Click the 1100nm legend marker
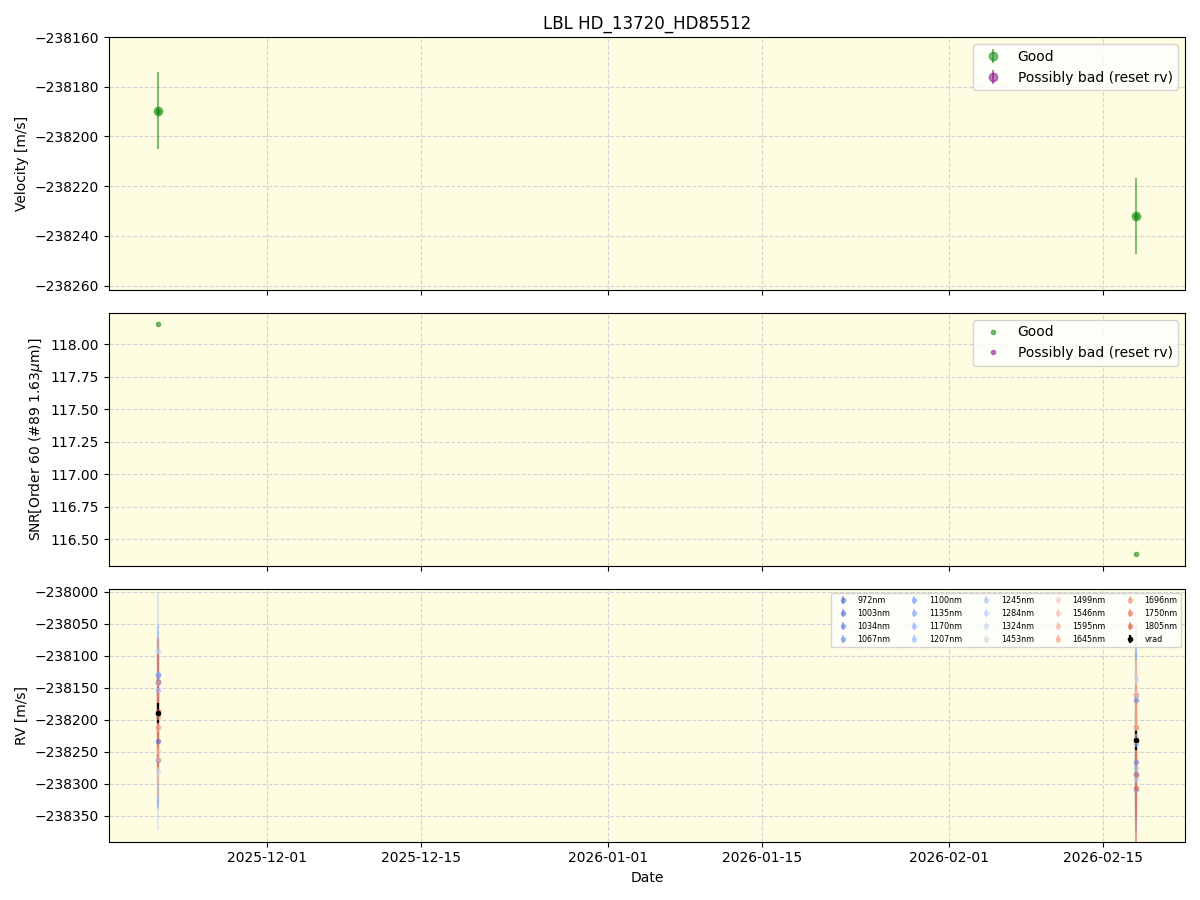This screenshot has height=900, width=1200. click(914, 600)
